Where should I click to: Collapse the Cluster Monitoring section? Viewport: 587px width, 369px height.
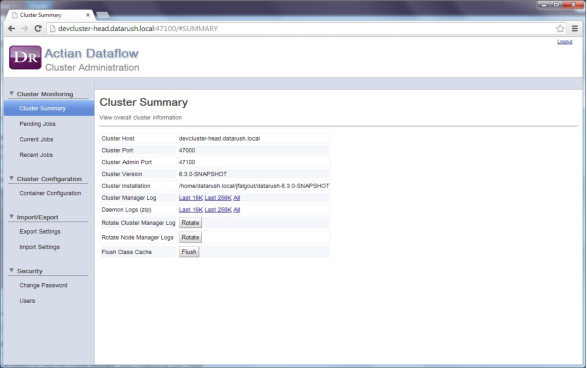tap(11, 94)
